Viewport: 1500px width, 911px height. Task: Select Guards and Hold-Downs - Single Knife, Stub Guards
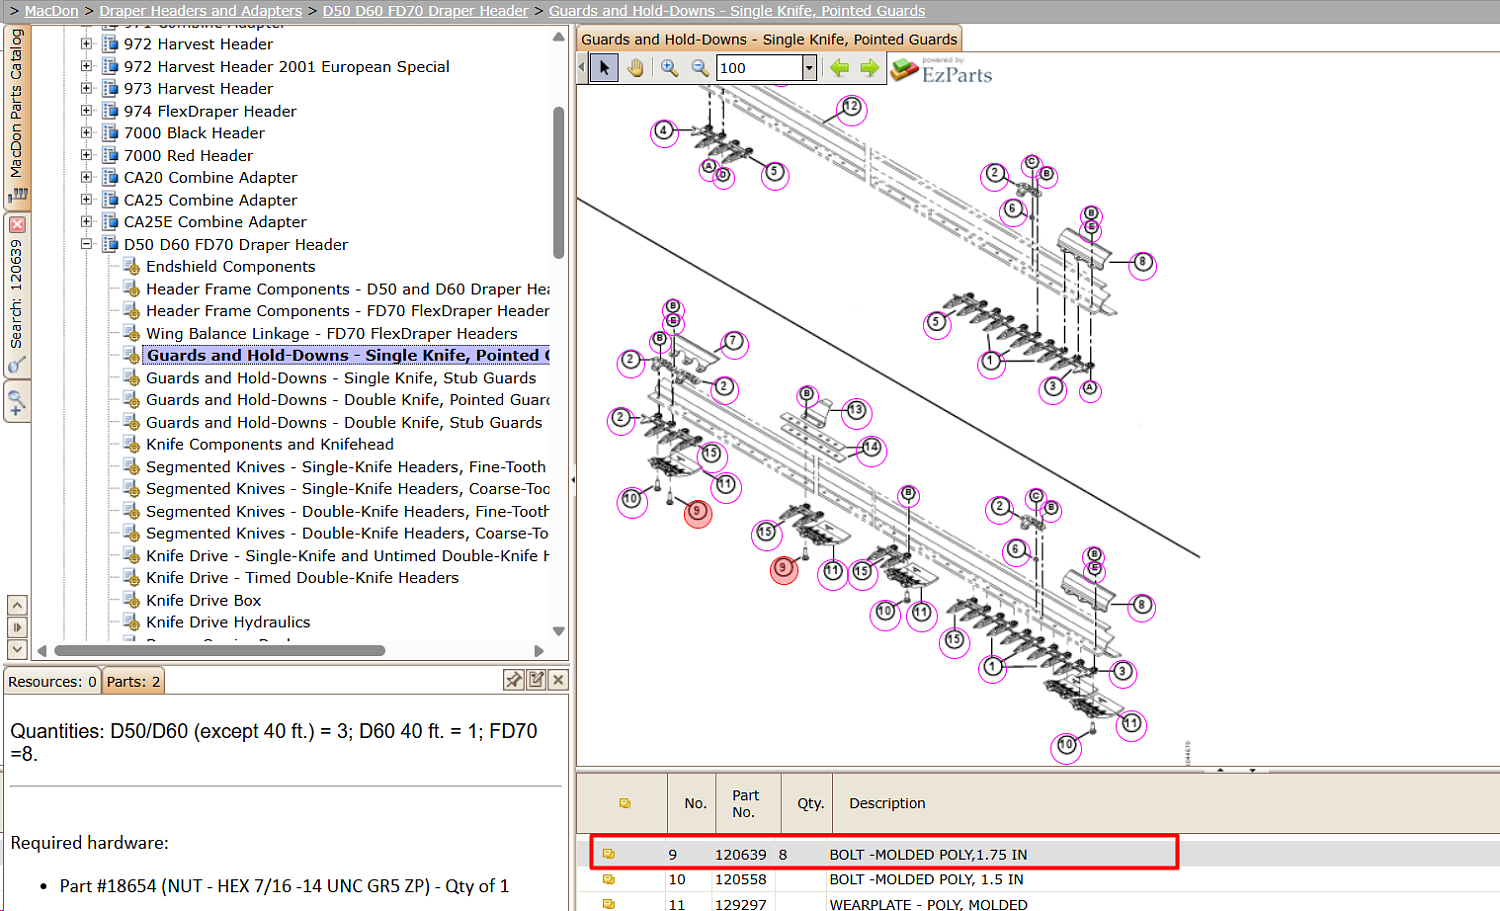pos(341,378)
